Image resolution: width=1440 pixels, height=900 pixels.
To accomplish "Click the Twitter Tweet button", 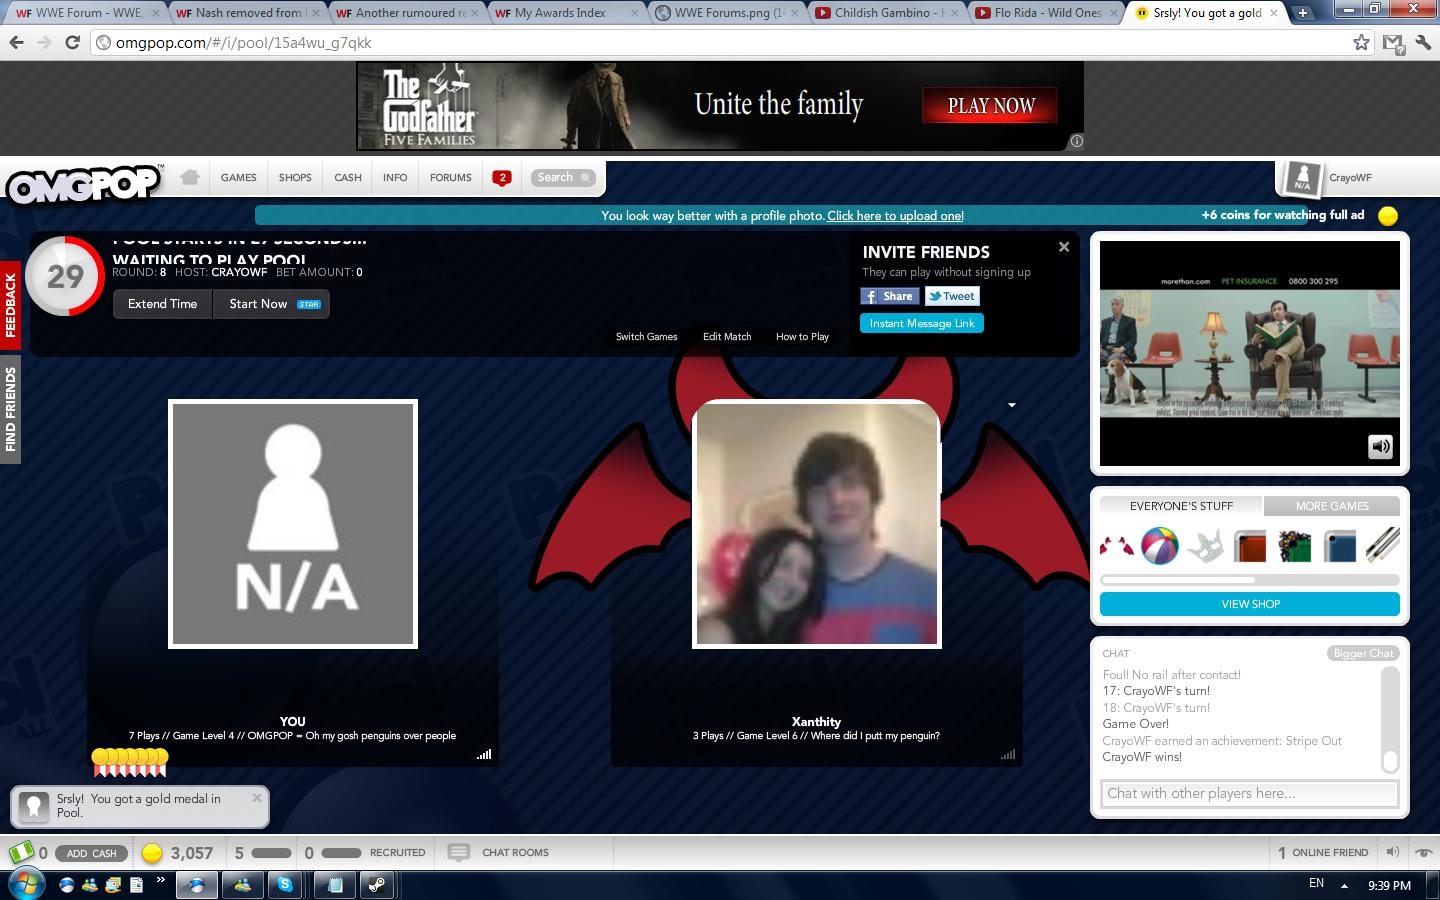I will pos(951,296).
